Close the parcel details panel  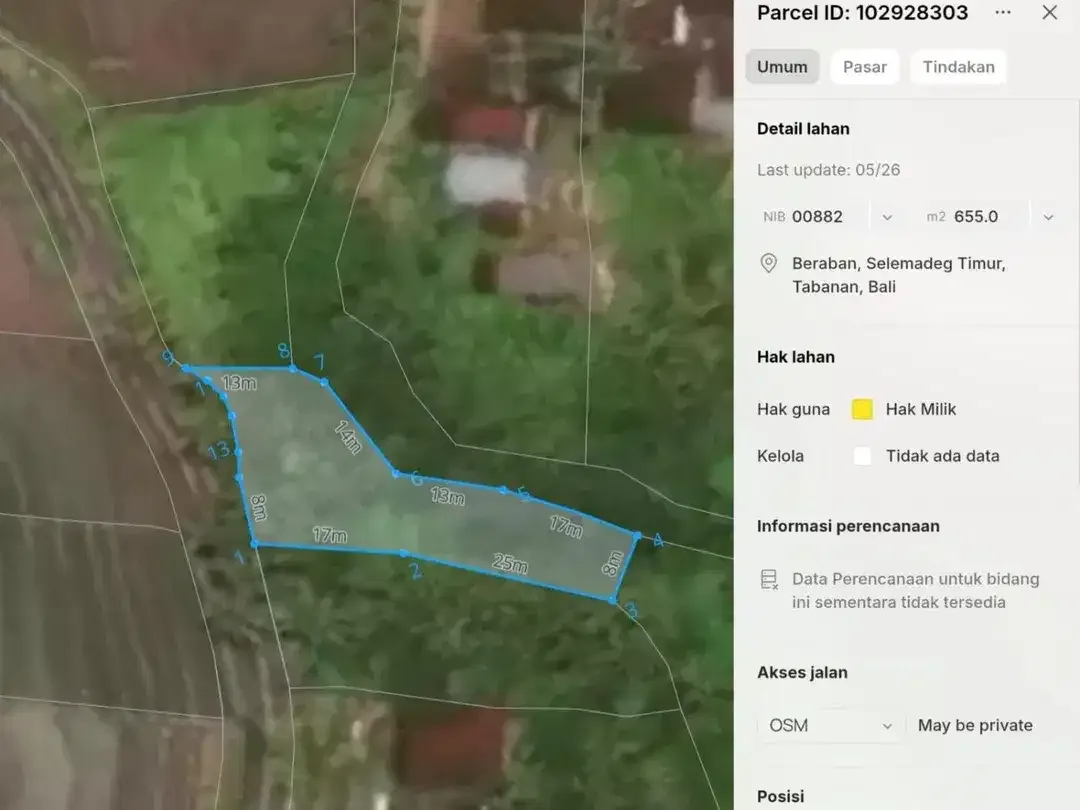[x=1050, y=12]
